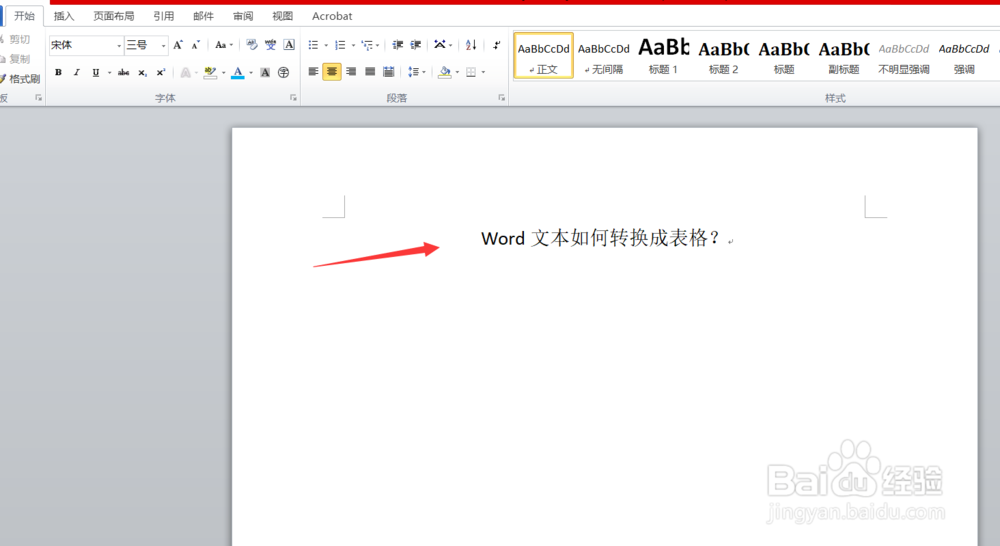Viewport: 1000px width, 546px height.
Task: Open the phonetic guide (wén) tool
Action: tap(270, 45)
